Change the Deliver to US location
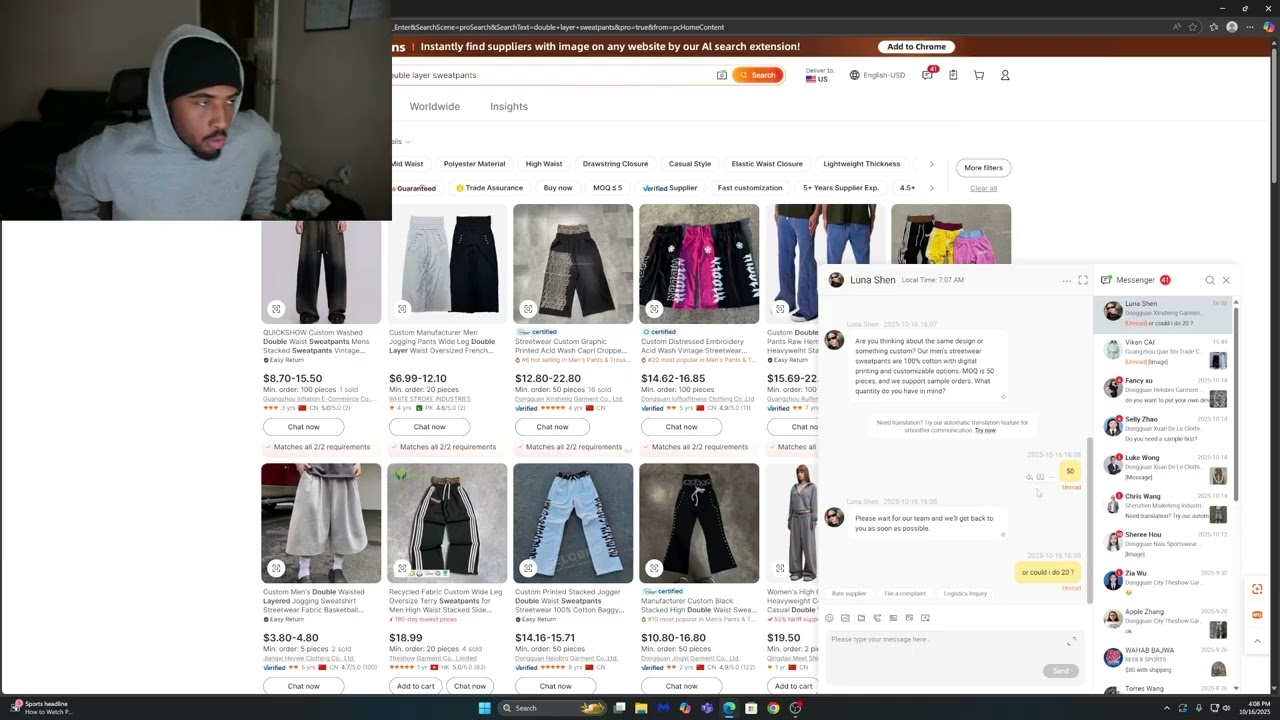This screenshot has height=720, width=1280. (x=819, y=75)
